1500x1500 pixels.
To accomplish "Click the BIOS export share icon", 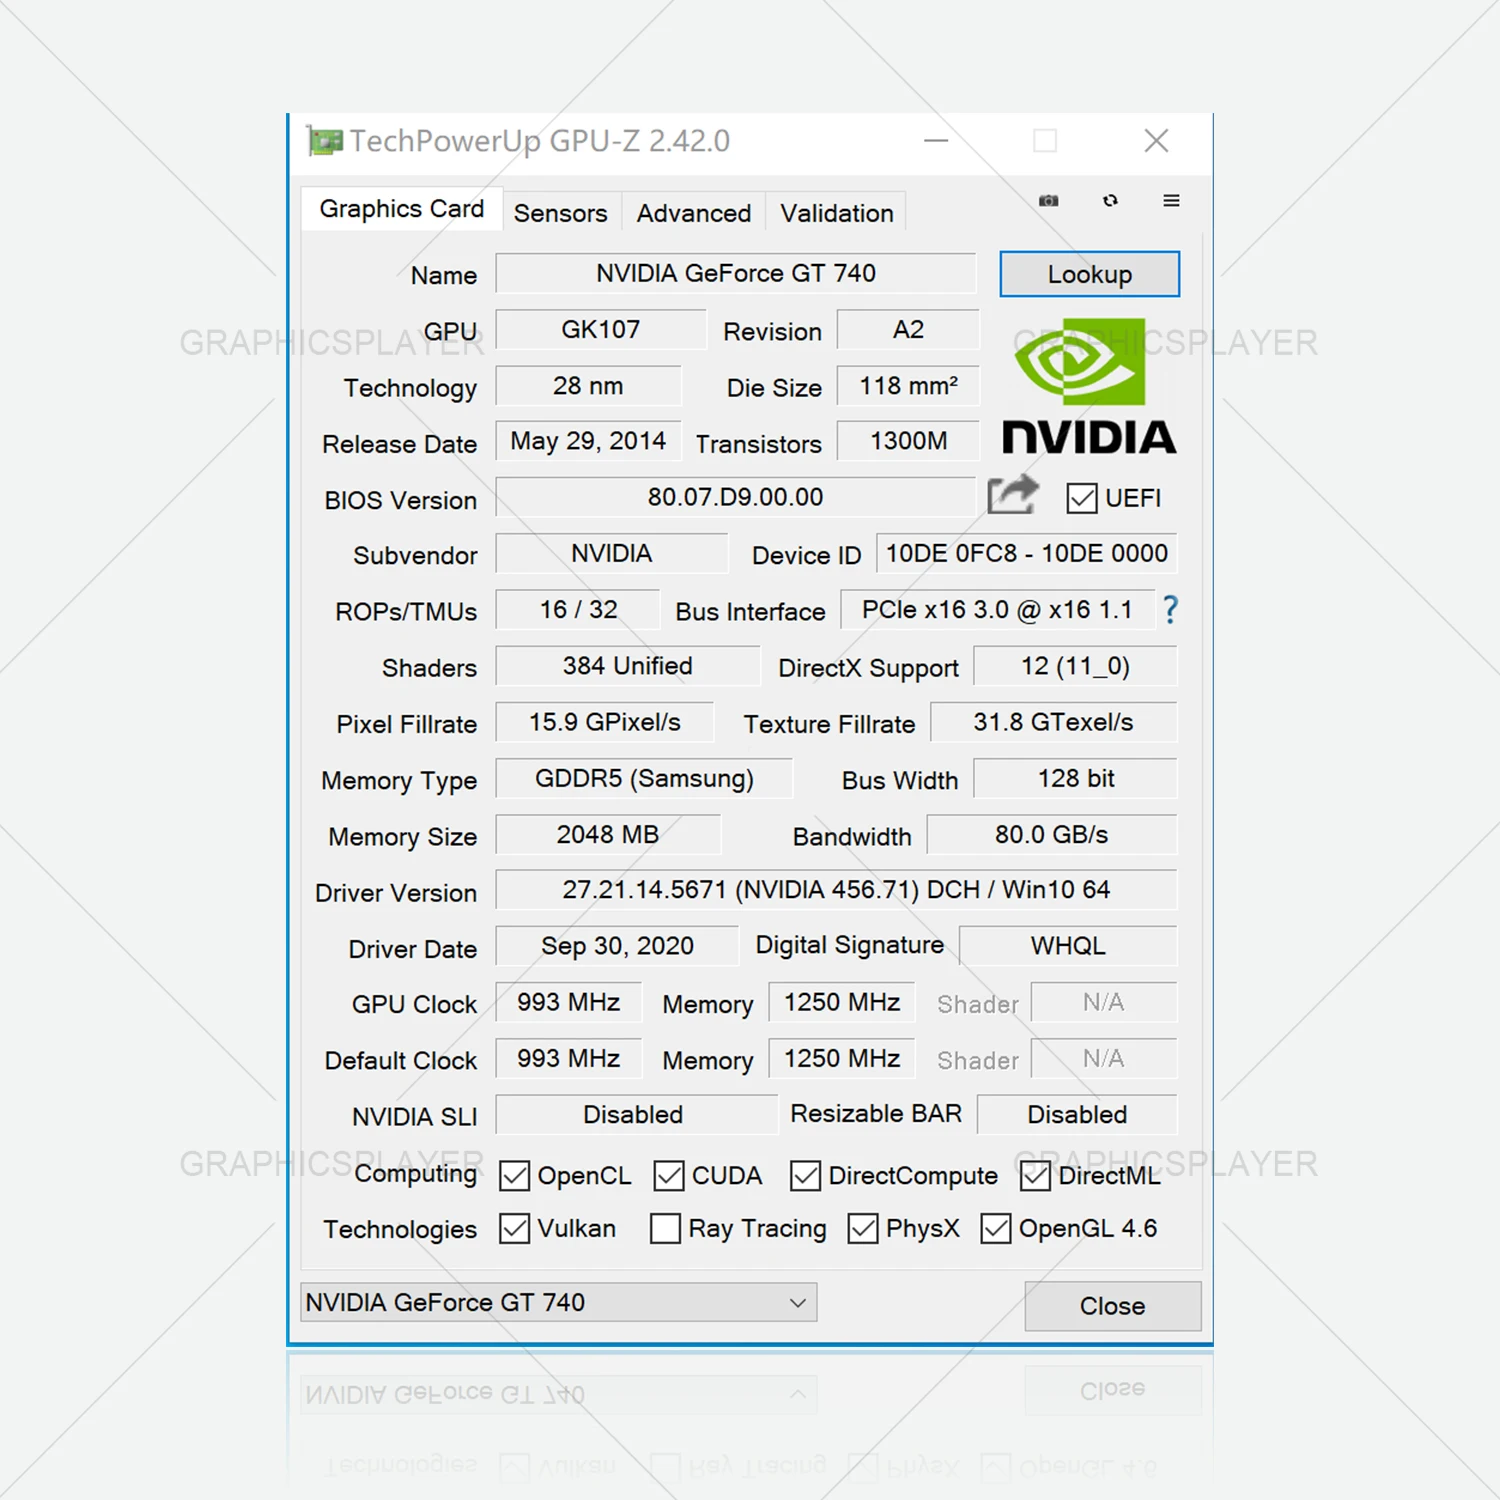I will coord(1013,495).
